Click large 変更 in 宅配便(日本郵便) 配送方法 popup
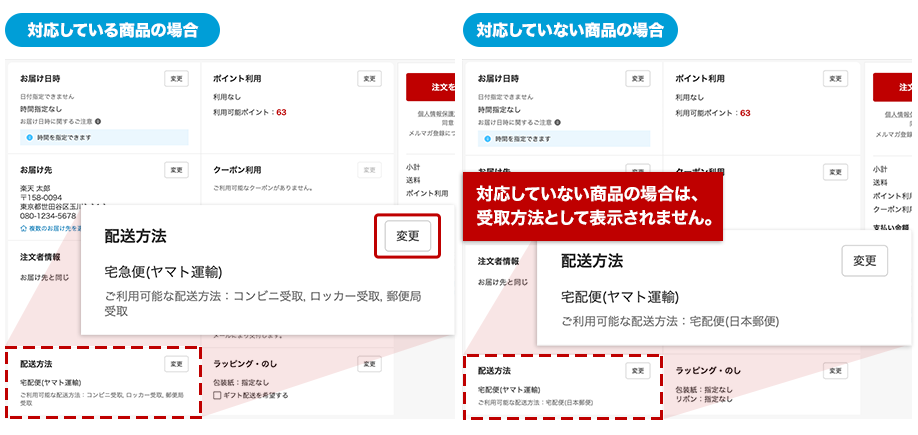 (x=865, y=261)
